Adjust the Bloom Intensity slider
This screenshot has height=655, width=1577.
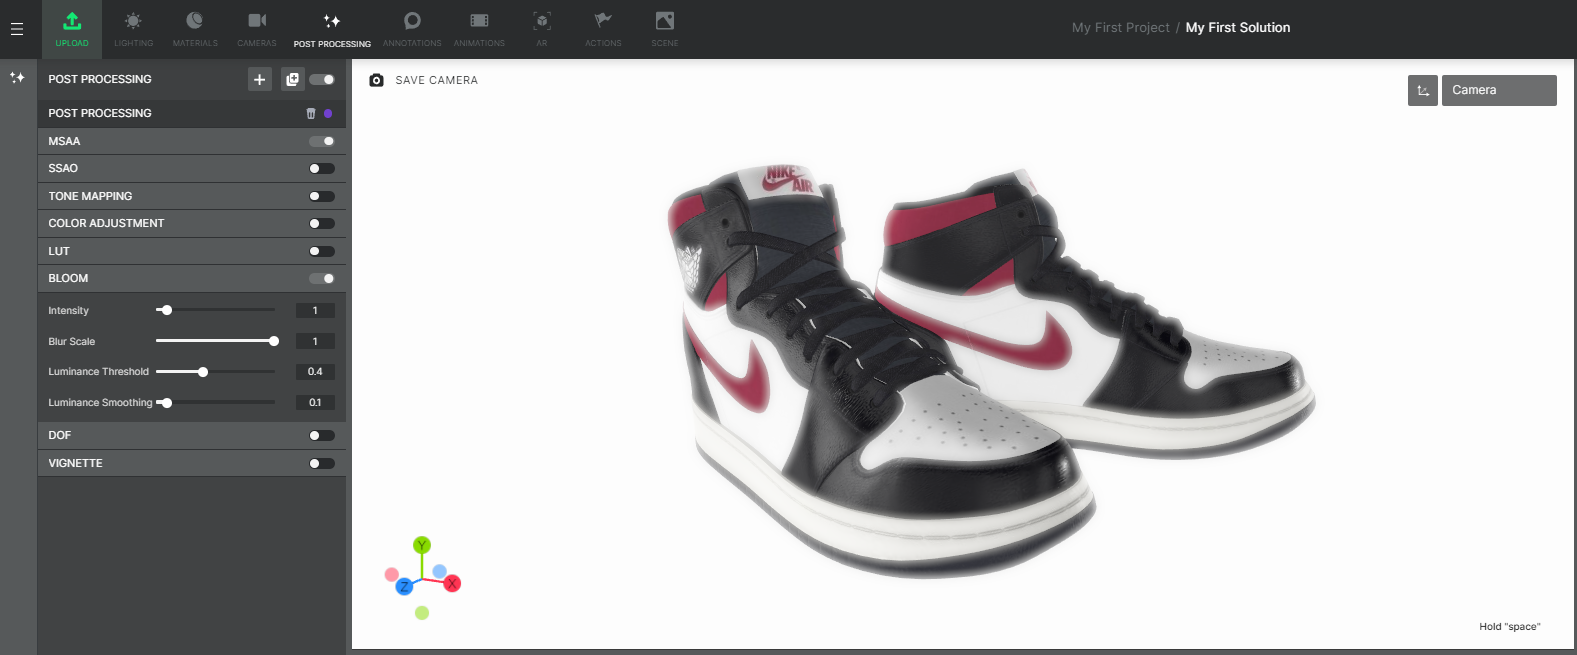point(215,310)
